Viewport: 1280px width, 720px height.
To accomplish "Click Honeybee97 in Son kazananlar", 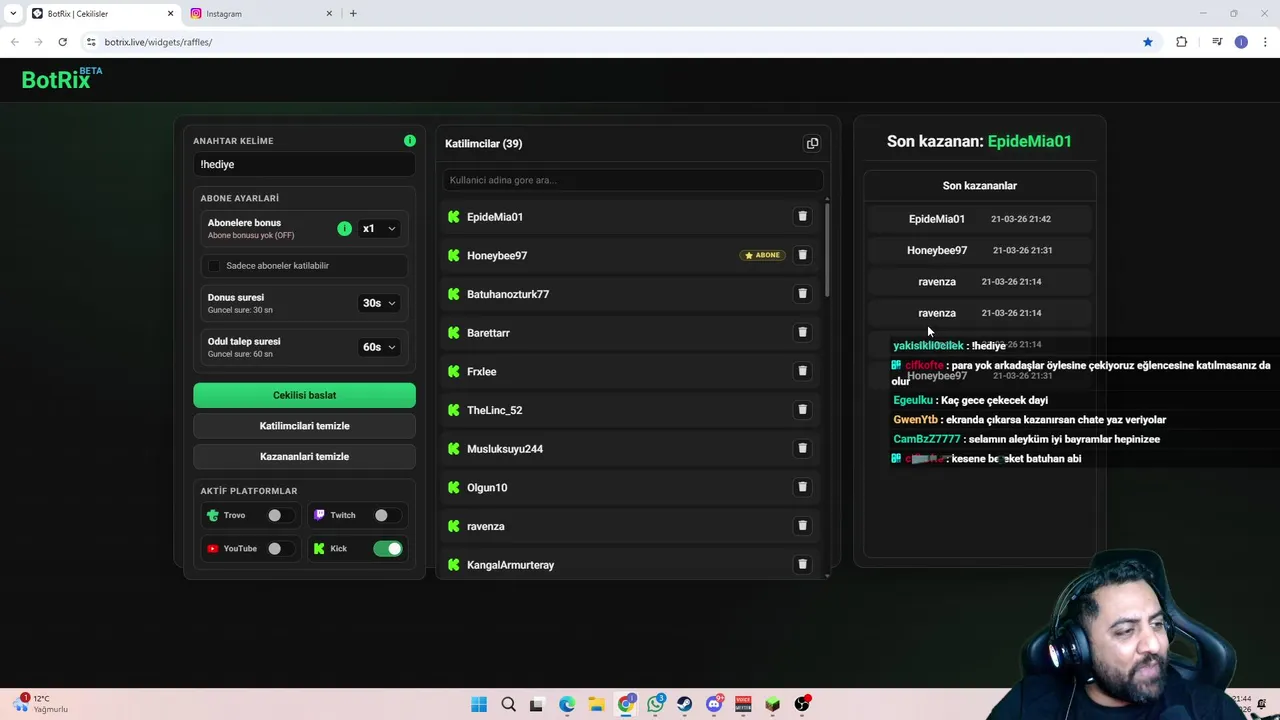I will [937, 250].
